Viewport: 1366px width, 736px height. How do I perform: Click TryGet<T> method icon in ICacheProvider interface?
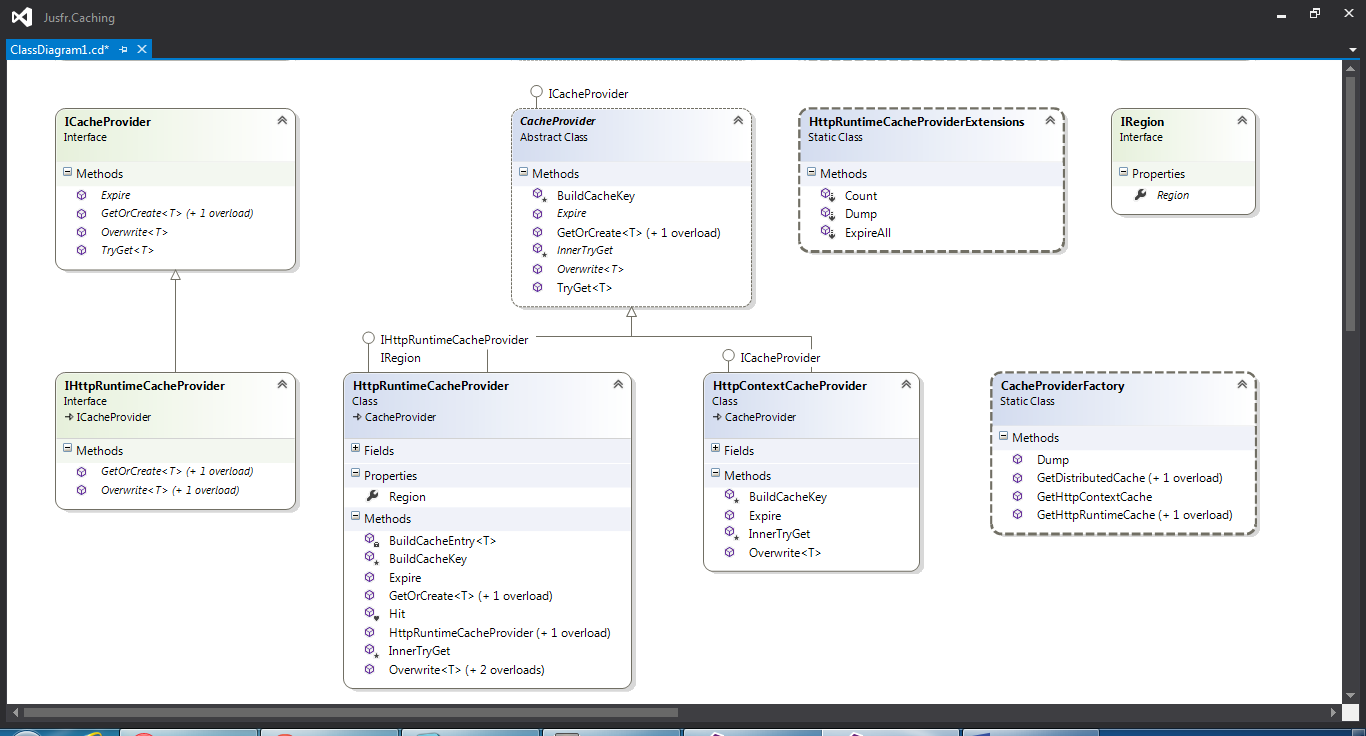pyautogui.click(x=81, y=250)
